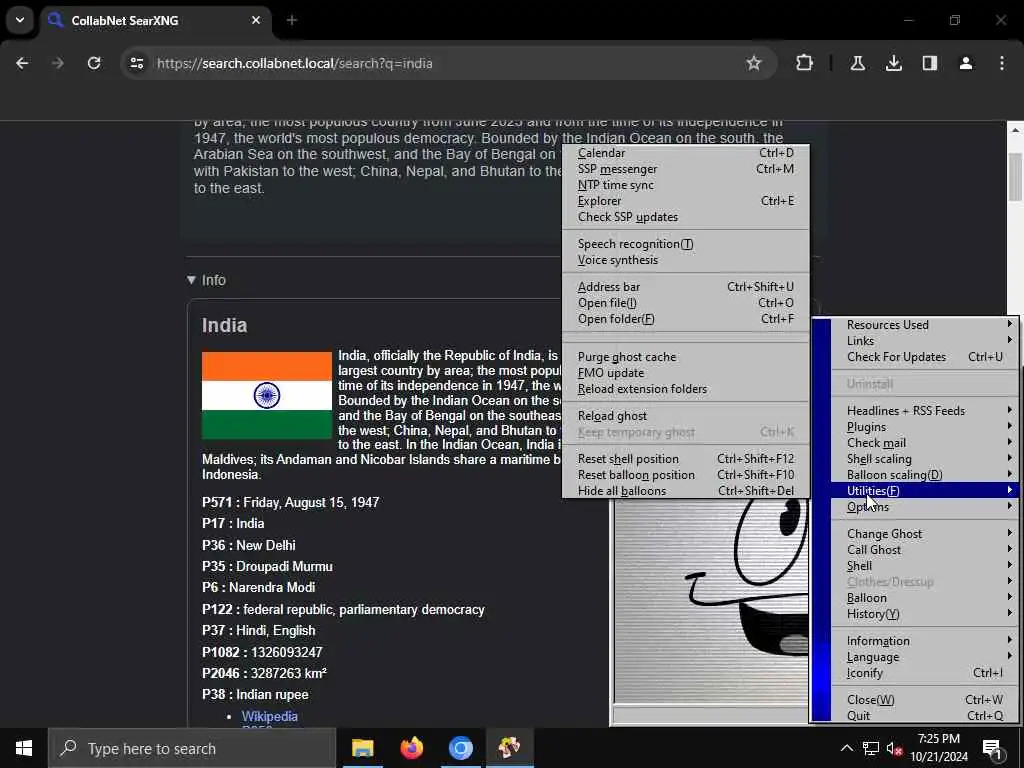This screenshot has width=1024, height=768.
Task: Select Reload extension folders
Action: [685, 389]
